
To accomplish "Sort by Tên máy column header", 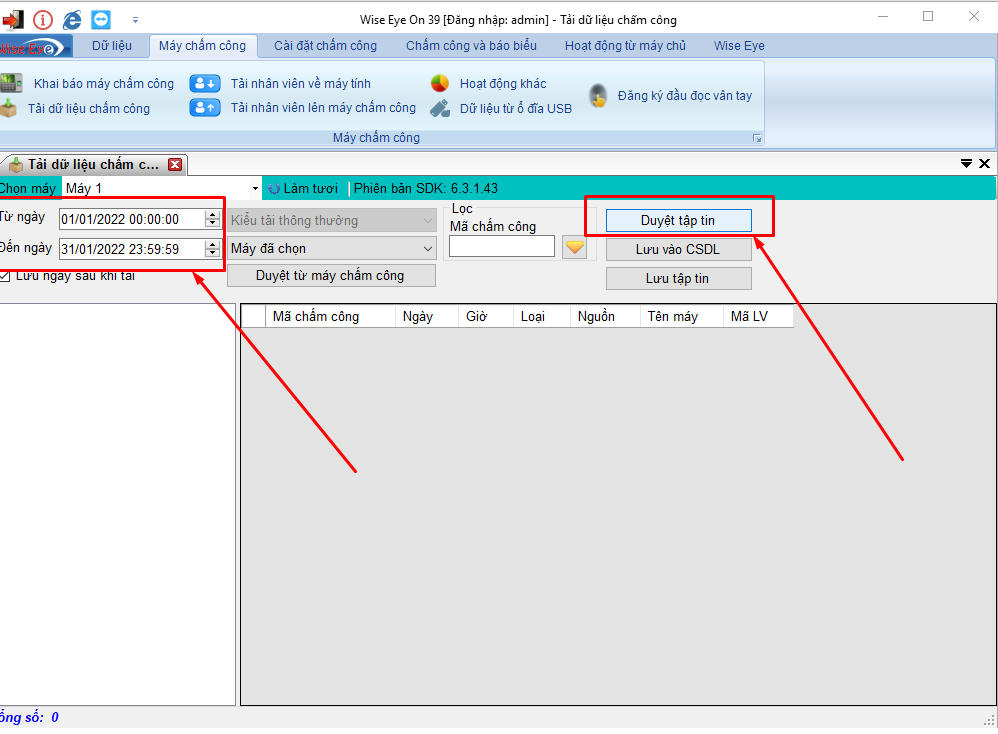I will (681, 316).
